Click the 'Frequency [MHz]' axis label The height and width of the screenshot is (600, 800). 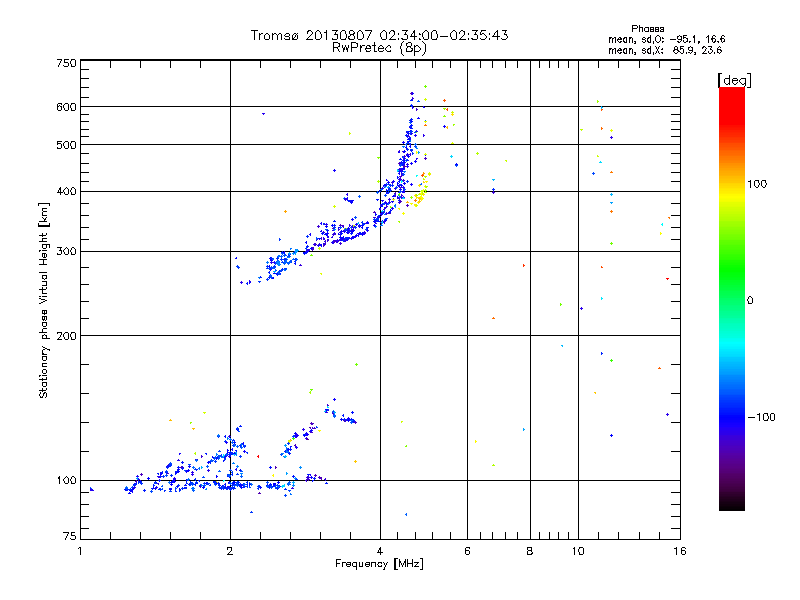coord(379,564)
